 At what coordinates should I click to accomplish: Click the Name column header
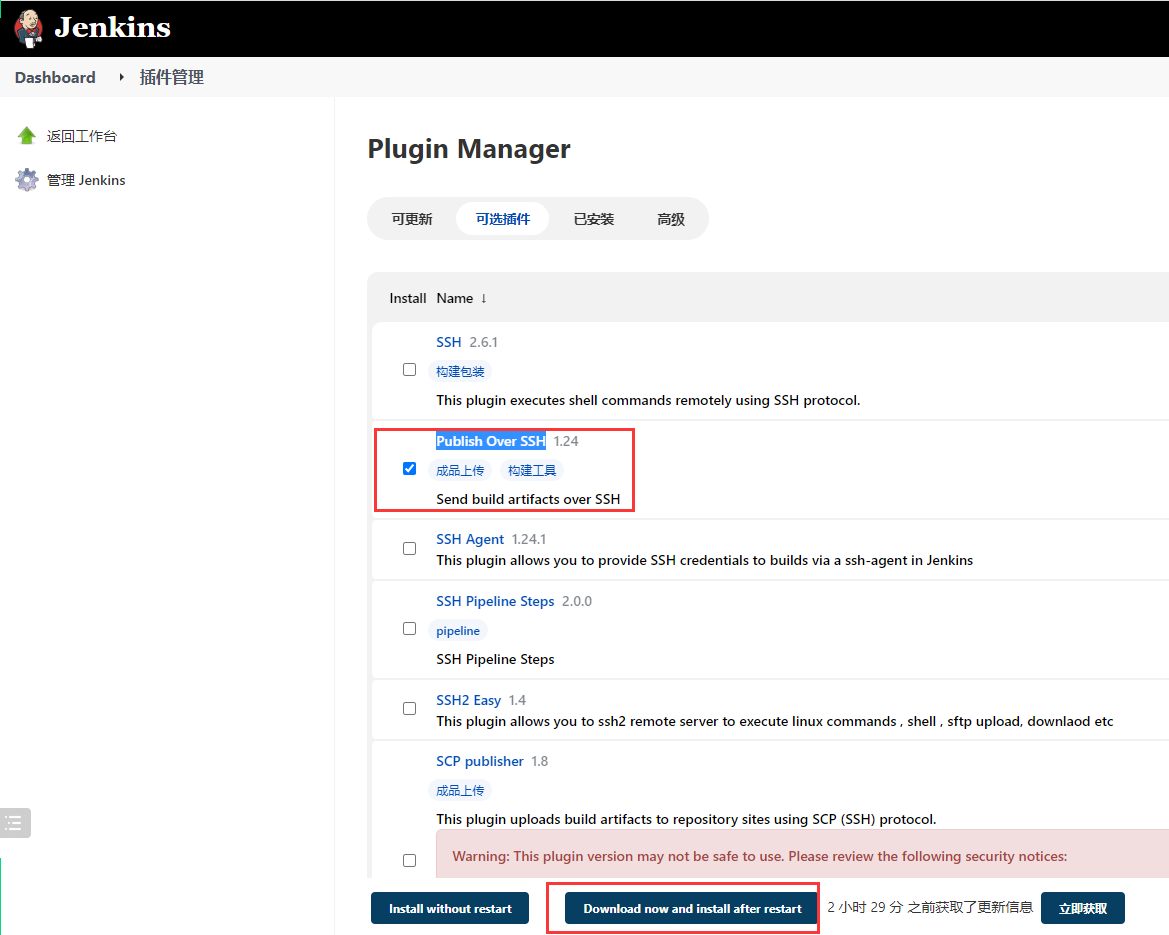coord(455,298)
